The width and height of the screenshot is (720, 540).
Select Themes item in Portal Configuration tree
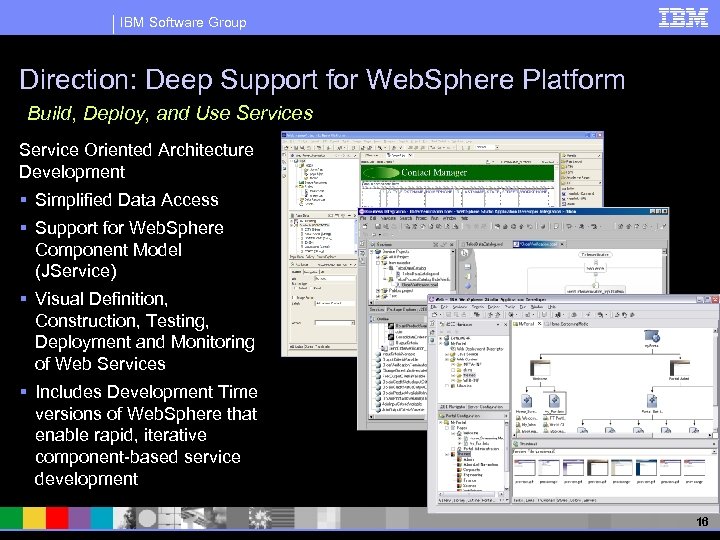[463, 454]
